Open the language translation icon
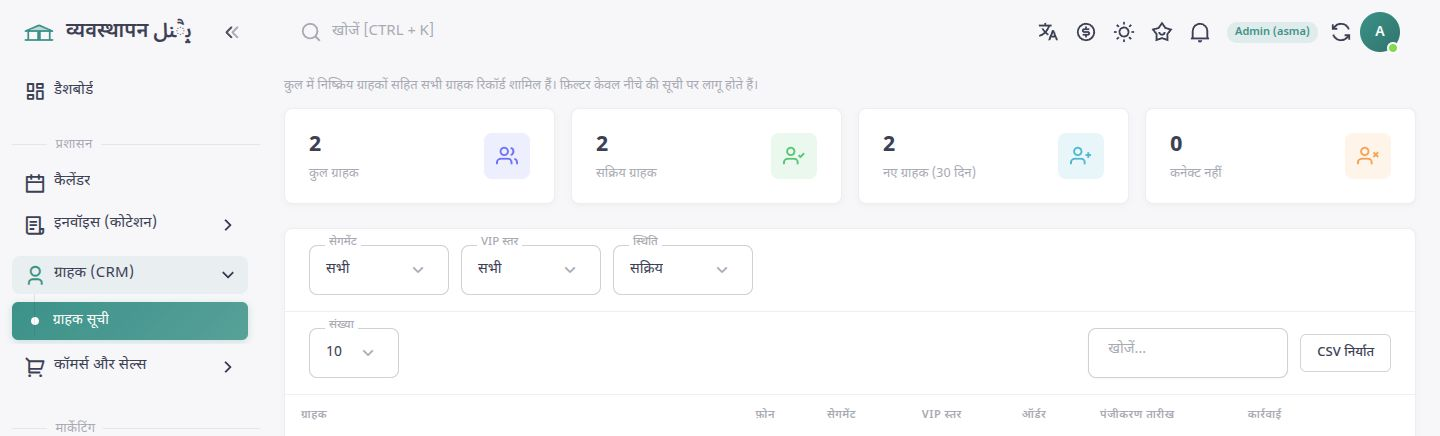Screen dimensions: 1440x436 (x=1048, y=32)
